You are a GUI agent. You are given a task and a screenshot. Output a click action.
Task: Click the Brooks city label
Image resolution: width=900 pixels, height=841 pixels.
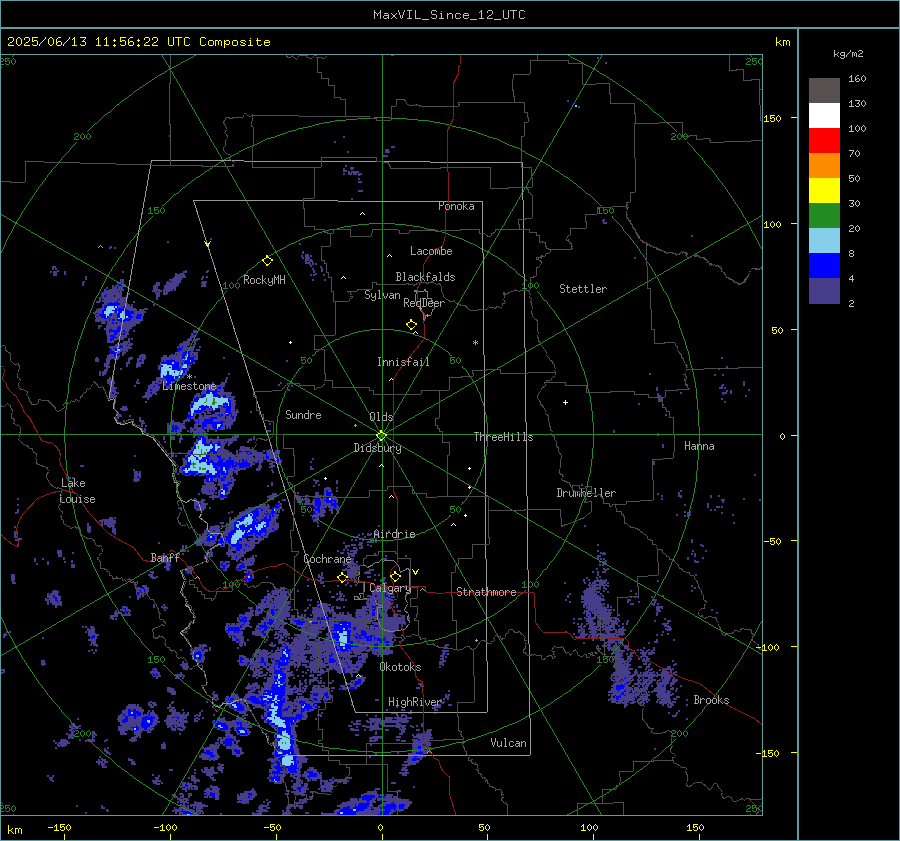pos(711,700)
